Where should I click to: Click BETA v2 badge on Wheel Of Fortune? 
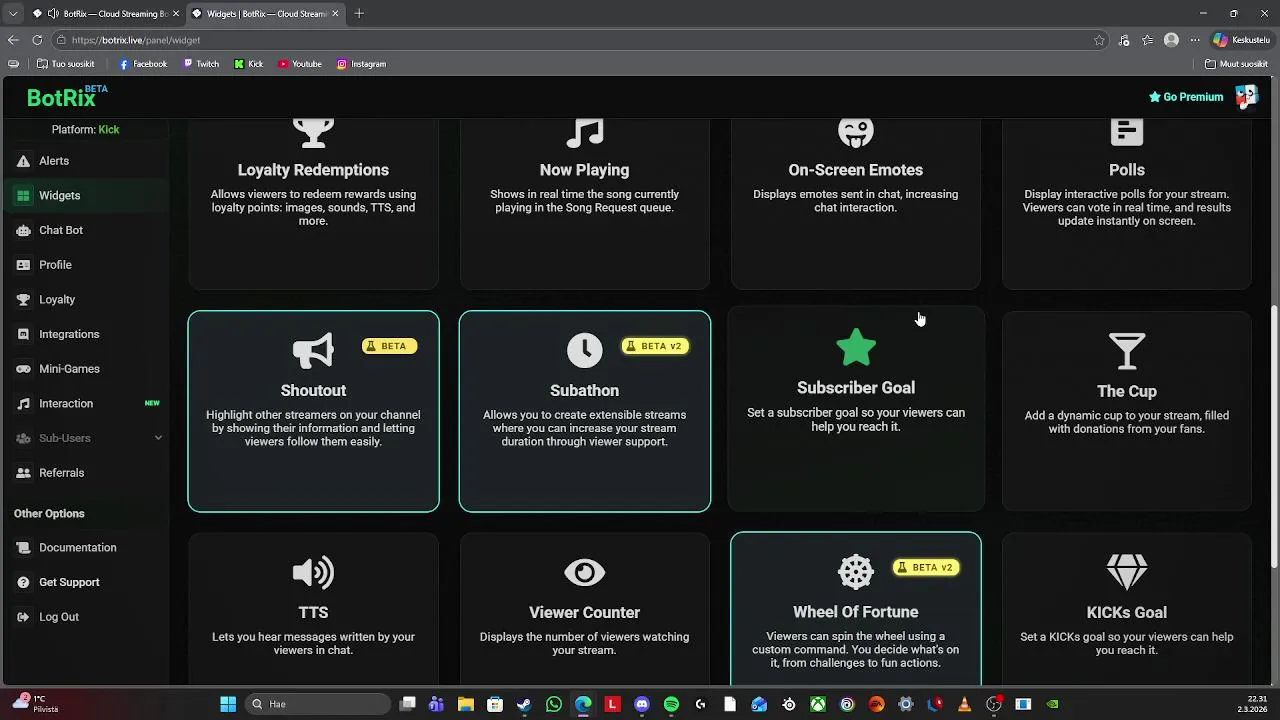pos(926,567)
